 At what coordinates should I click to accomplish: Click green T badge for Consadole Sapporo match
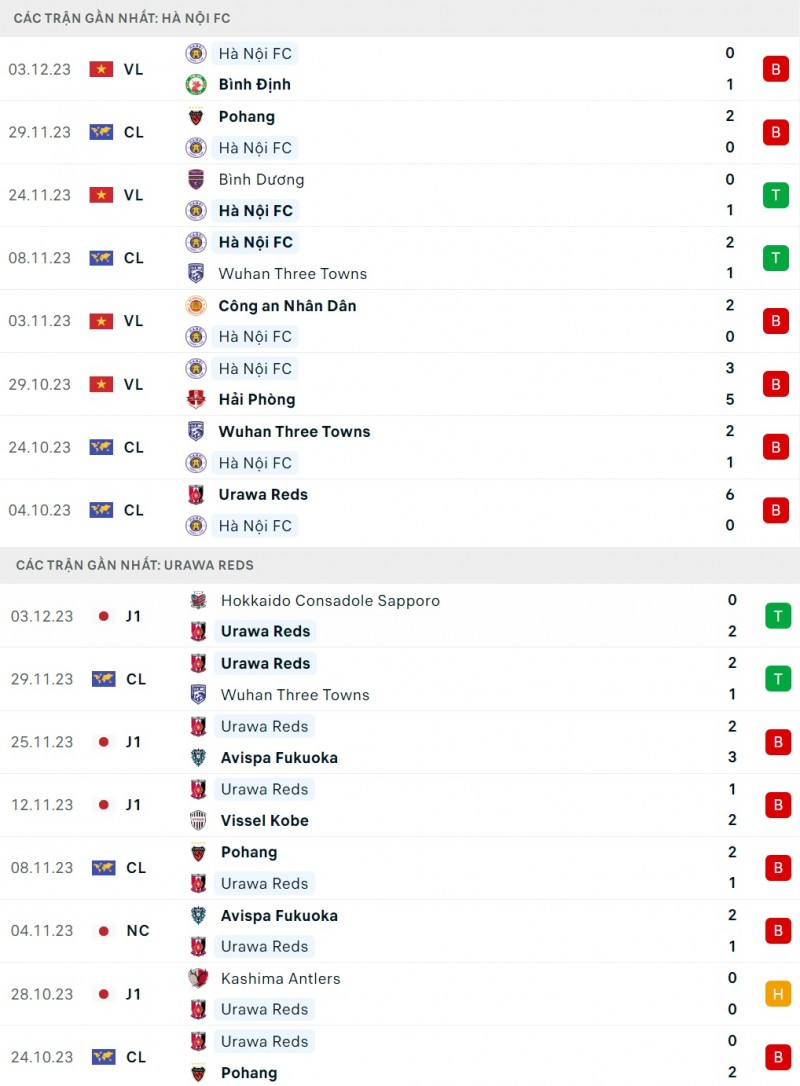pos(778,616)
